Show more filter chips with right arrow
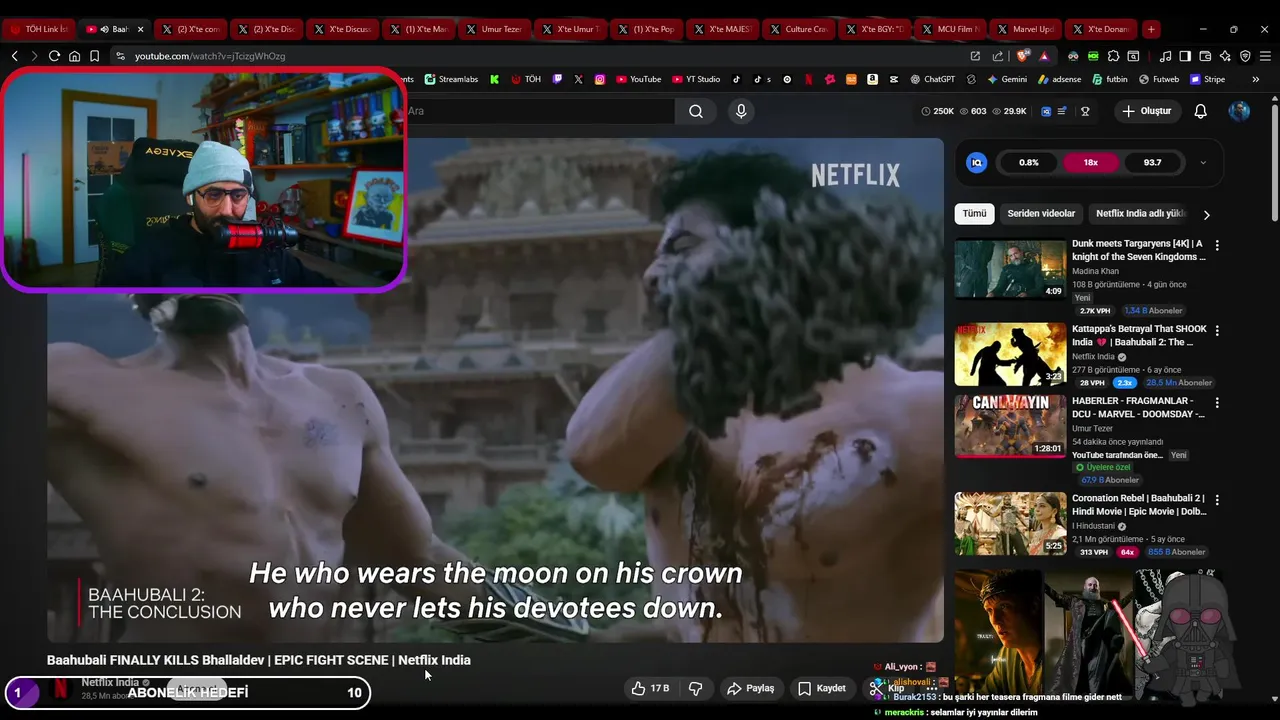The height and width of the screenshot is (720, 1280). coord(1206,214)
